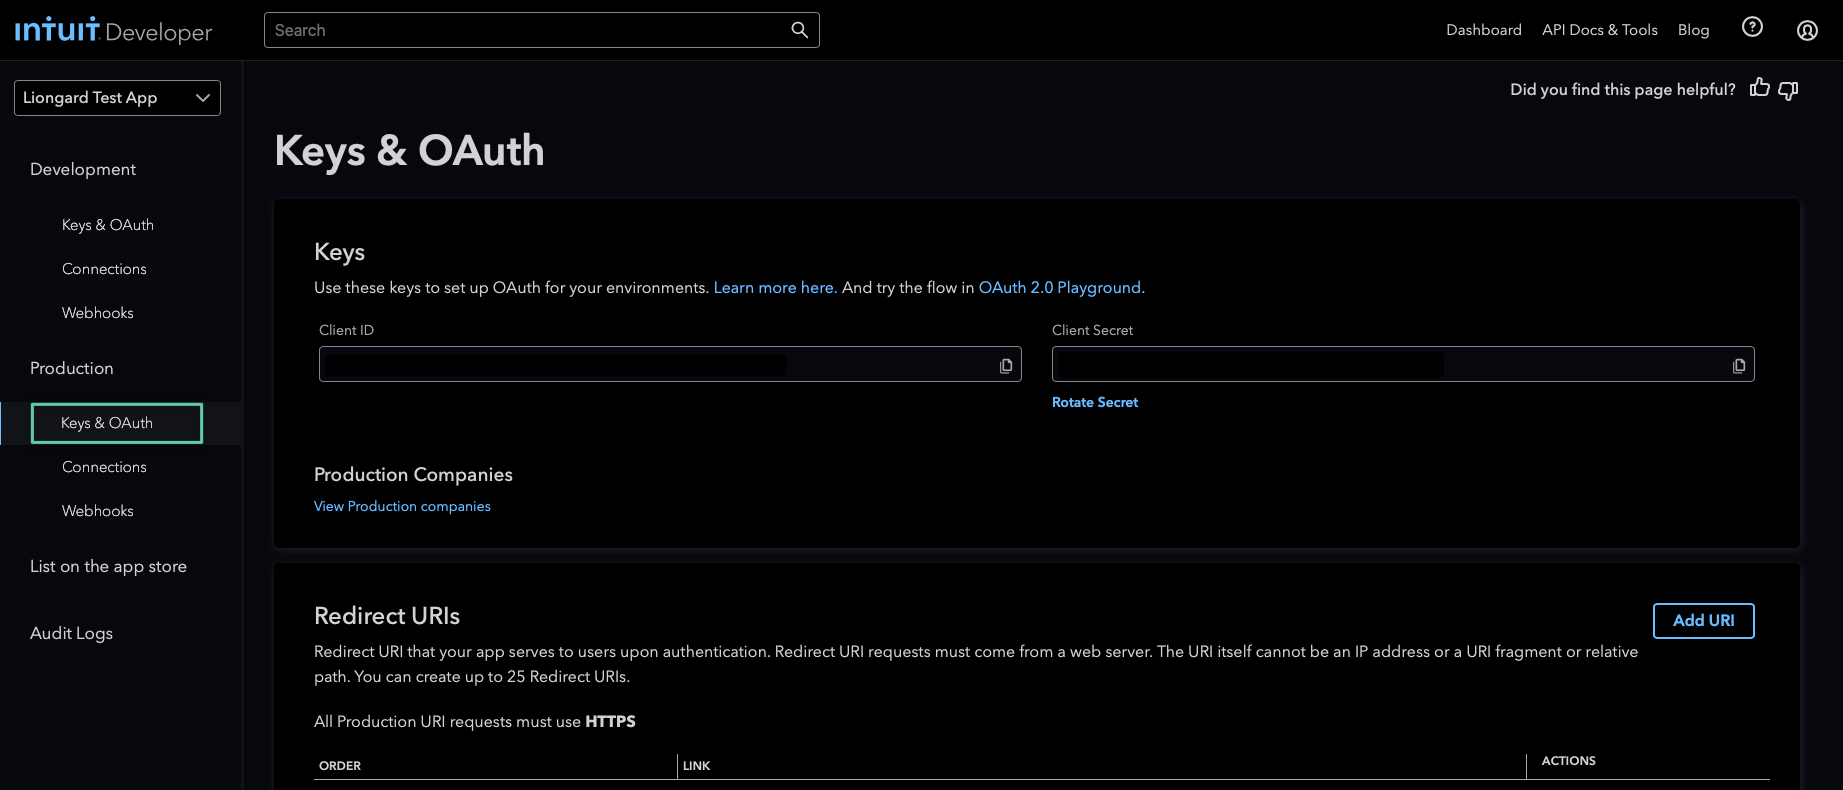Image resolution: width=1843 pixels, height=790 pixels.
Task: Open API Docs & Tools menu
Action: (1600, 30)
